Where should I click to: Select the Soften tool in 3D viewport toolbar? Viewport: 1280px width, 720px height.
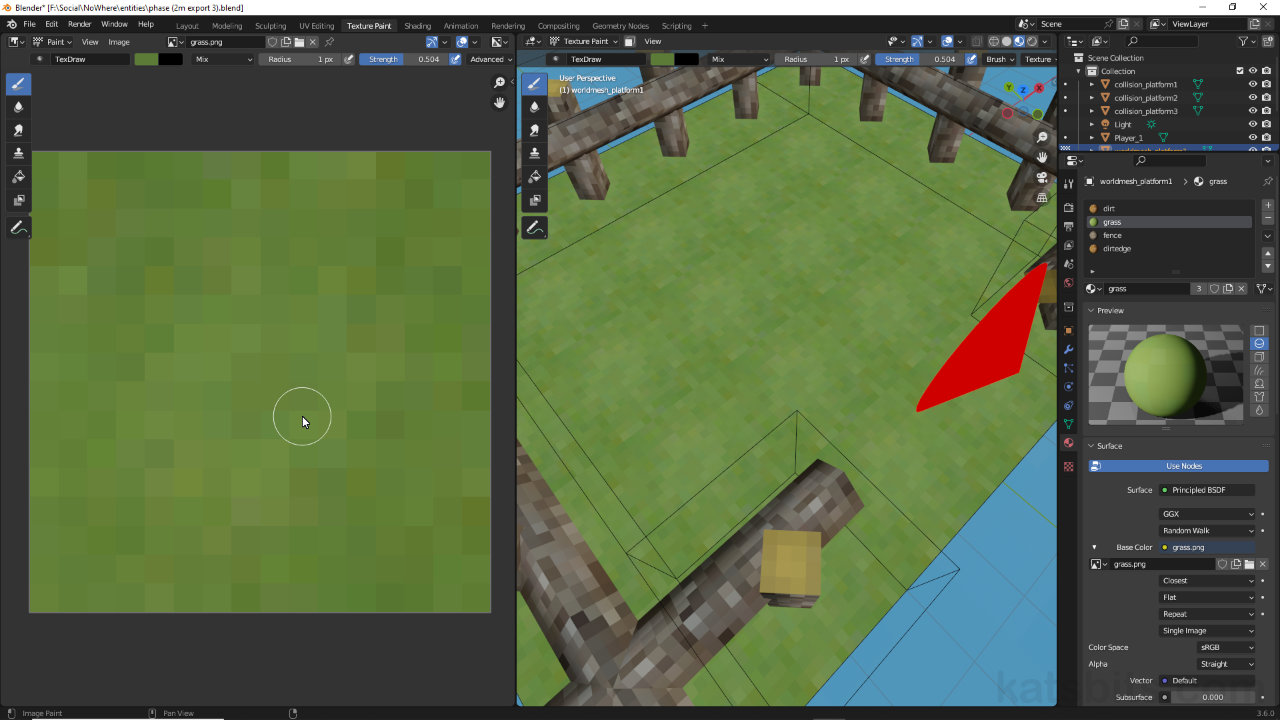point(534,107)
